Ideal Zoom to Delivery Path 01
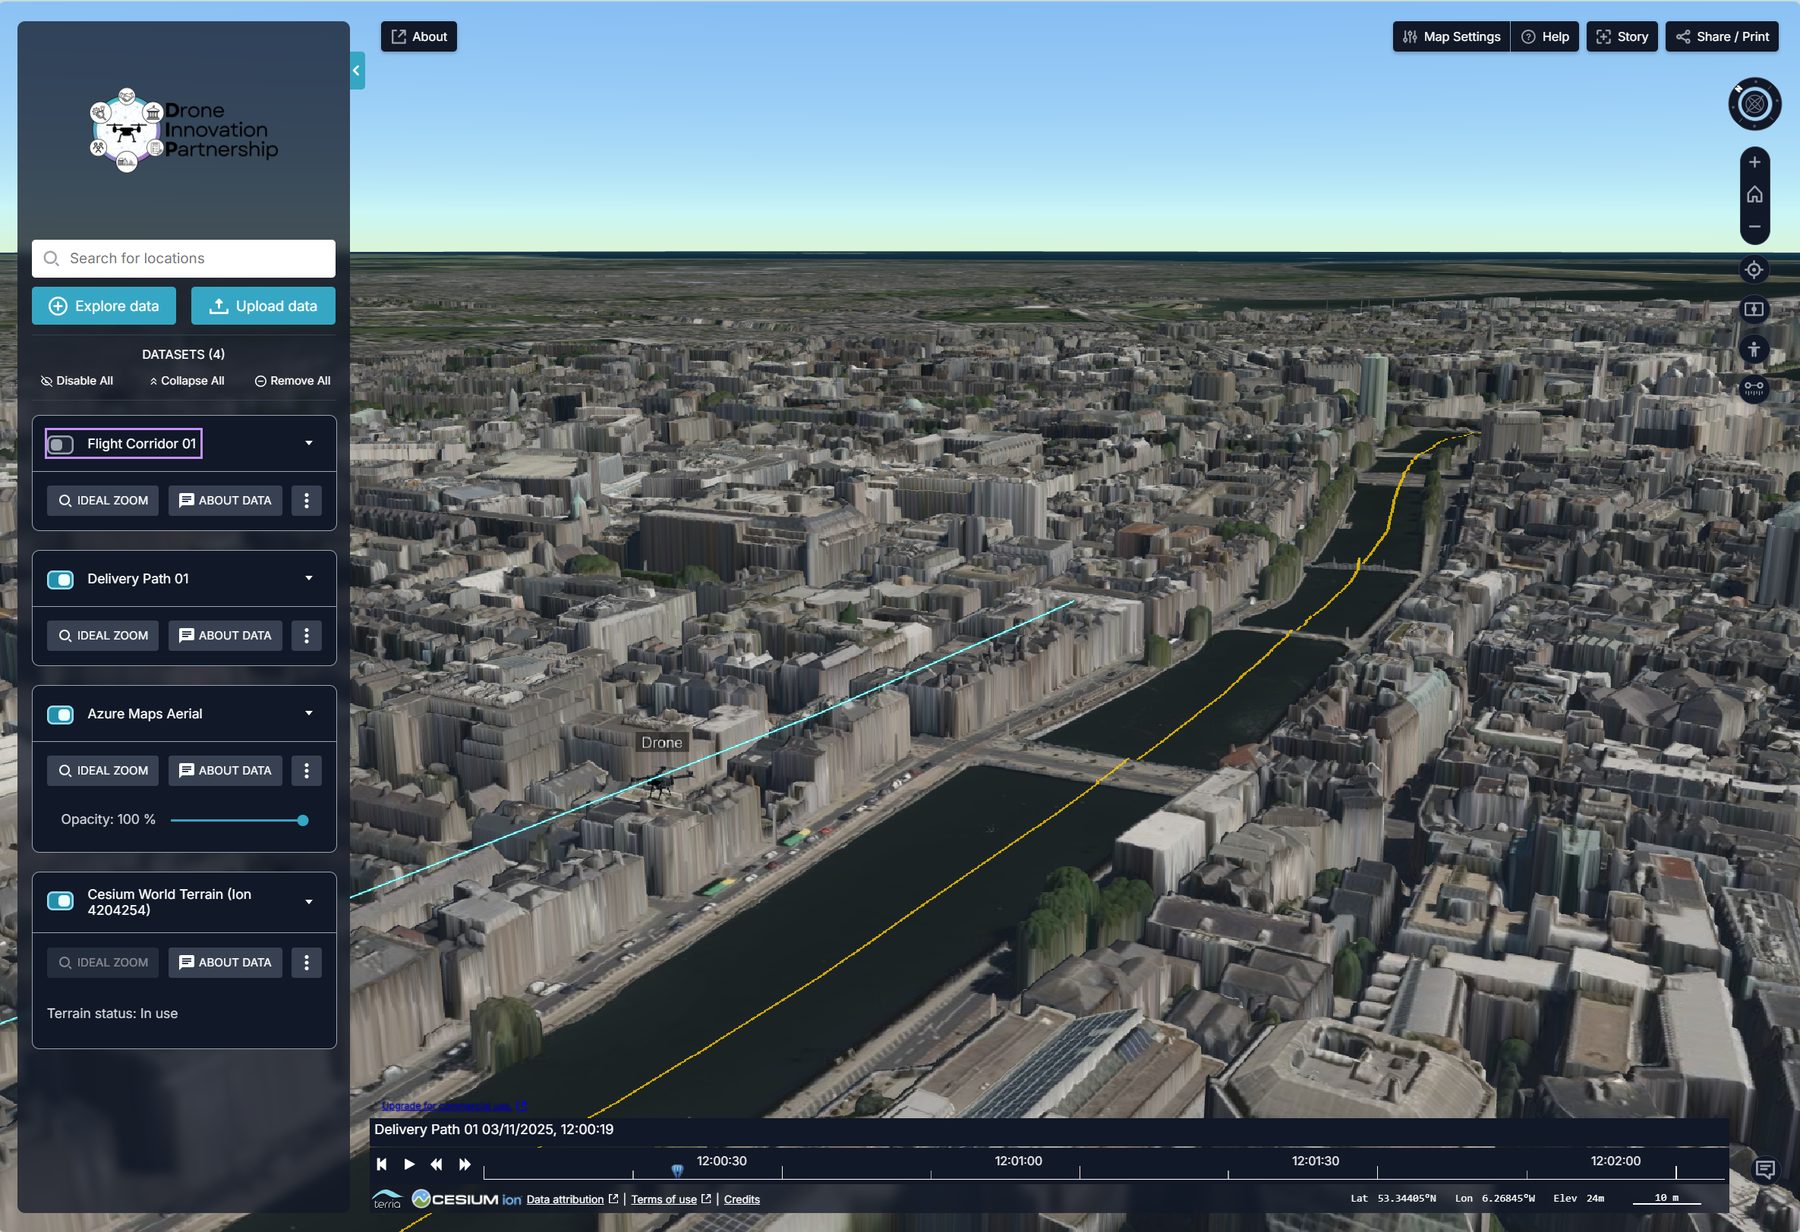 click(x=103, y=635)
